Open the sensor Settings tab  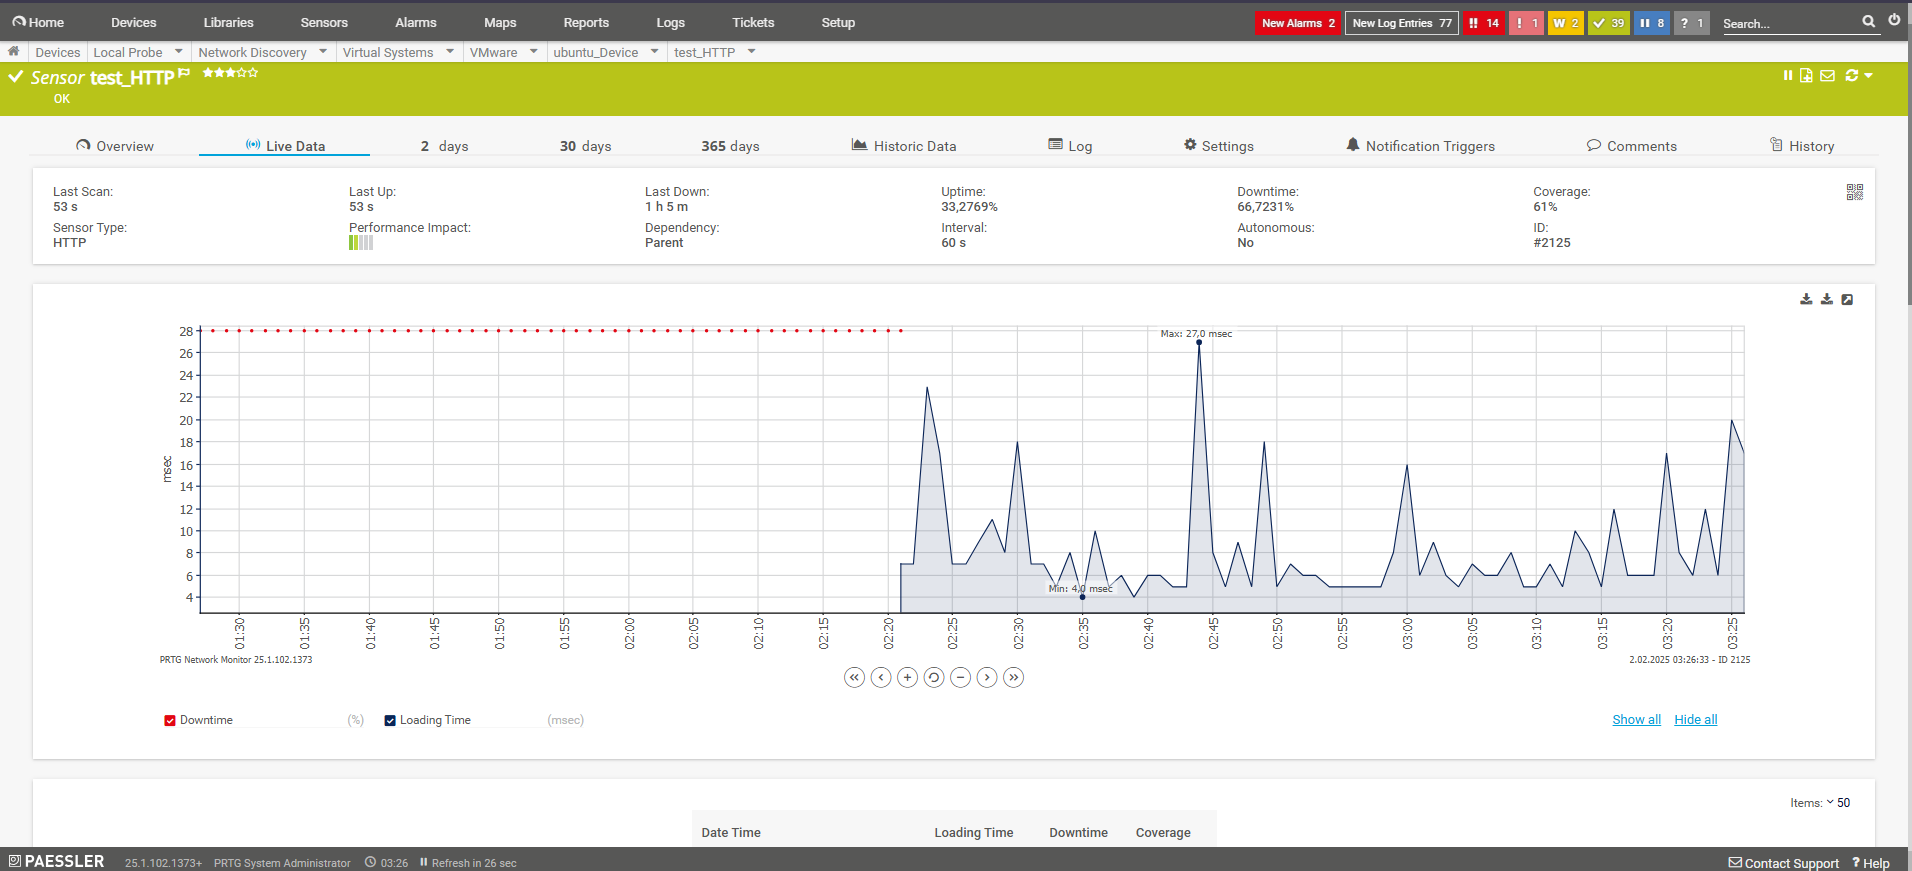click(x=1218, y=146)
